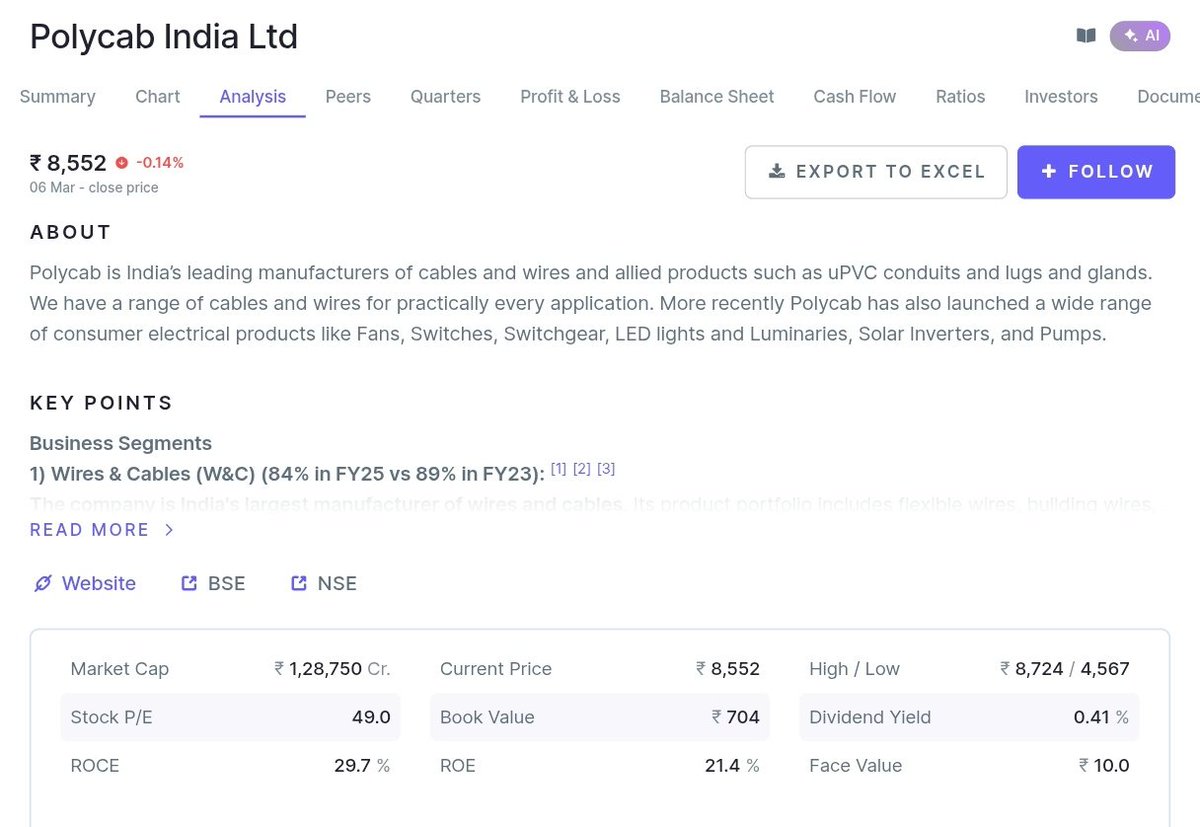This screenshot has width=1200, height=827.
Task: Open the Ratios tab
Action: tap(960, 97)
